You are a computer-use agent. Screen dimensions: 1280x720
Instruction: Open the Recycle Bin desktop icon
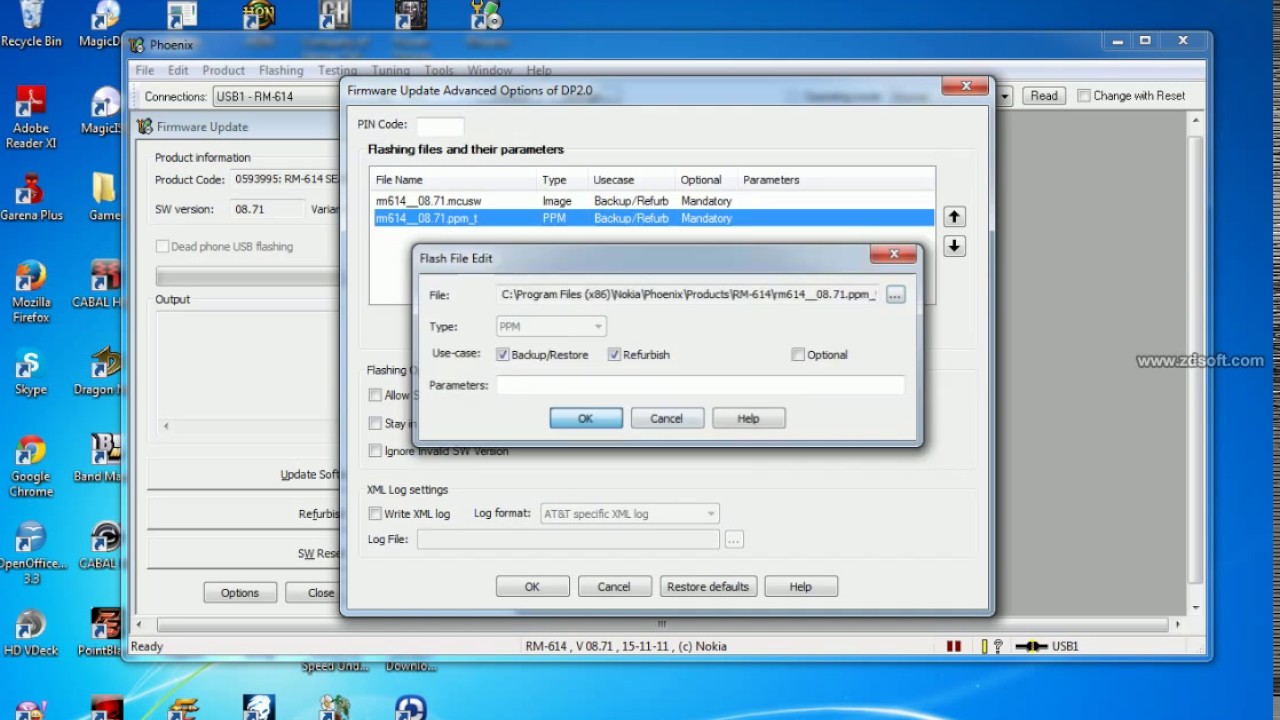tap(31, 24)
